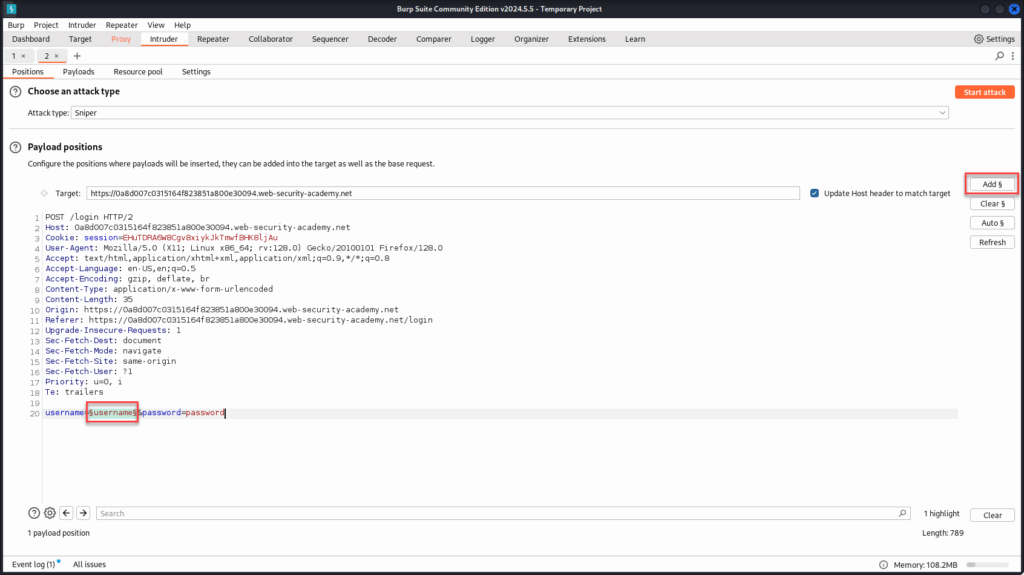The image size is (1024, 575).
Task: Click the target field indicator icon
Action: [44, 193]
